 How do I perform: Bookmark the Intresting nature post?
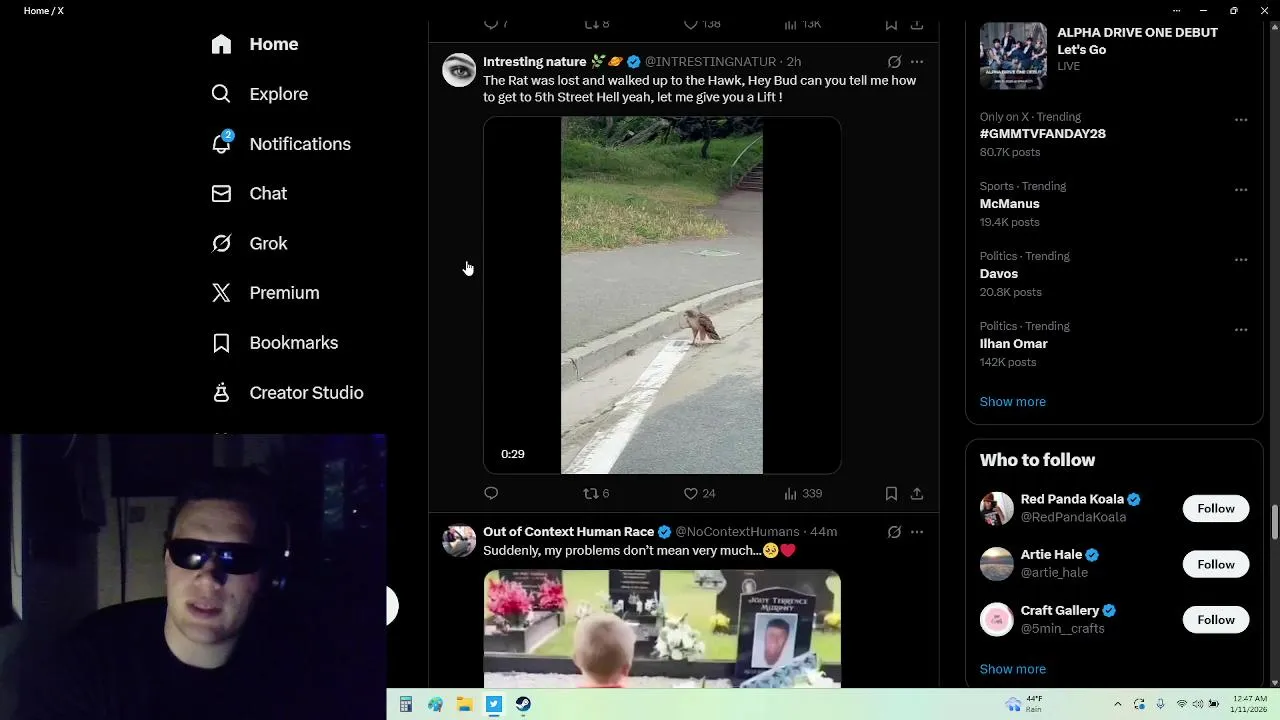click(x=891, y=493)
